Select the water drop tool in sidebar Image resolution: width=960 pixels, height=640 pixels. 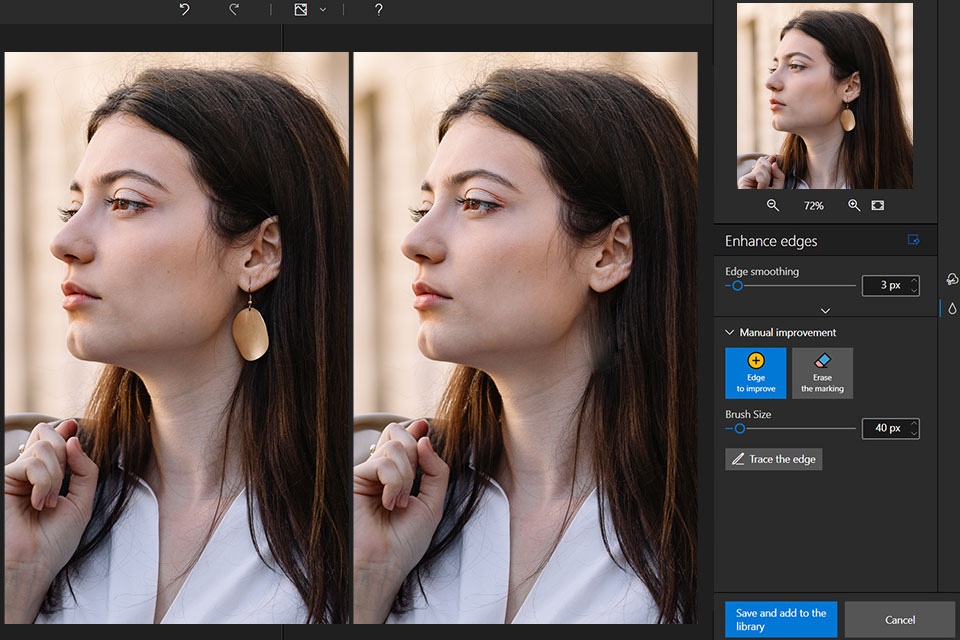951,309
